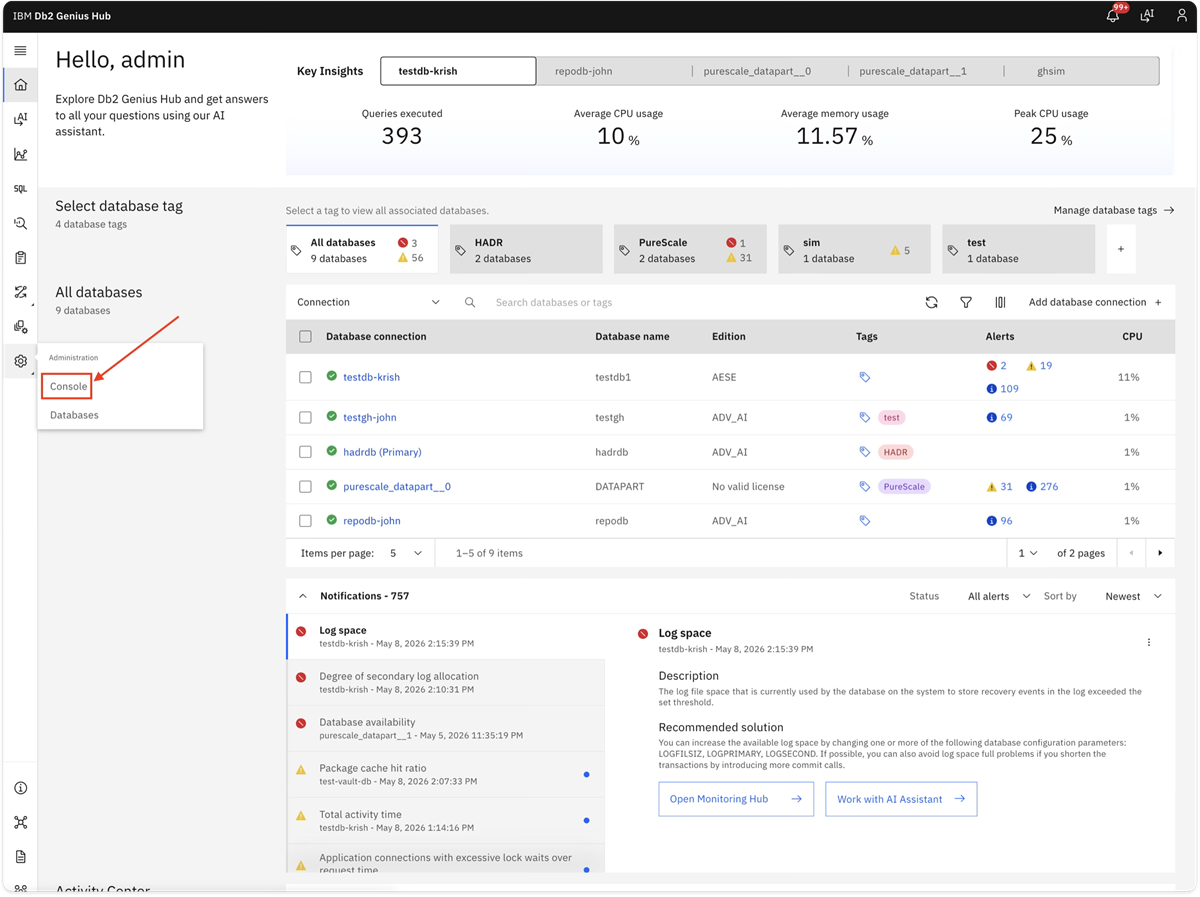Switch to the repodb-john Key Insights tab
Image resolution: width=1200 pixels, height=897 pixels.
(x=613, y=71)
